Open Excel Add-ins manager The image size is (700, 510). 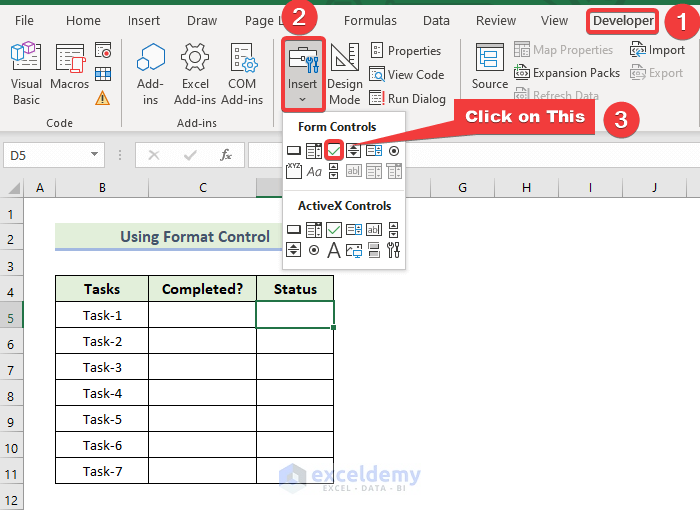[x=195, y=74]
